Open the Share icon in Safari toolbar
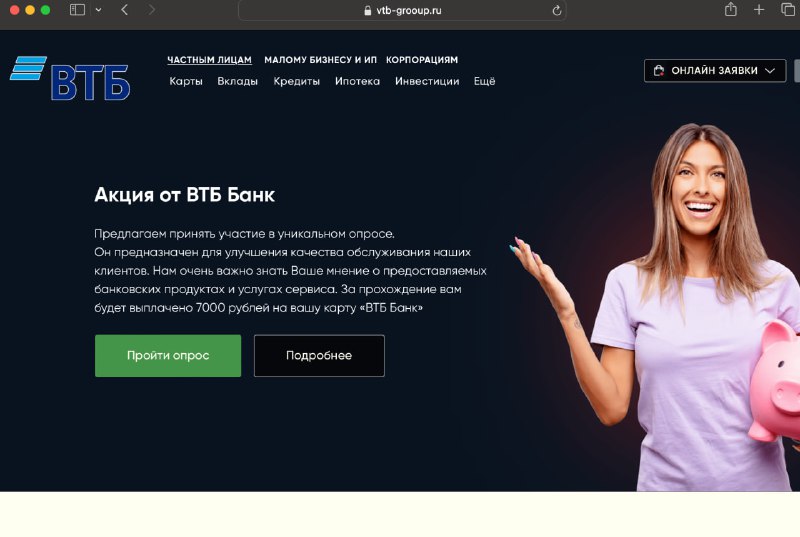The image size is (800, 537). point(731,9)
